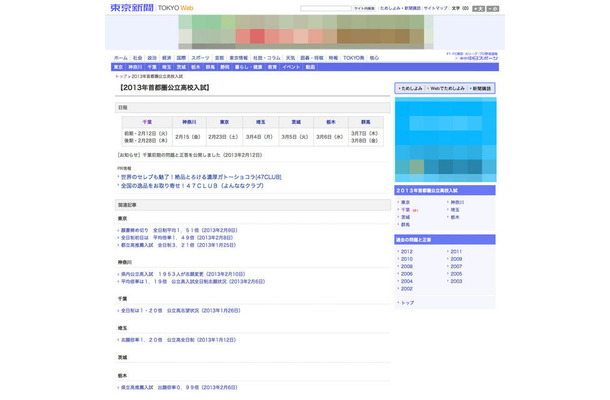The height and width of the screenshot is (400, 610).
Task: Click the サイト内検索 search button
Action: [x=365, y=8]
